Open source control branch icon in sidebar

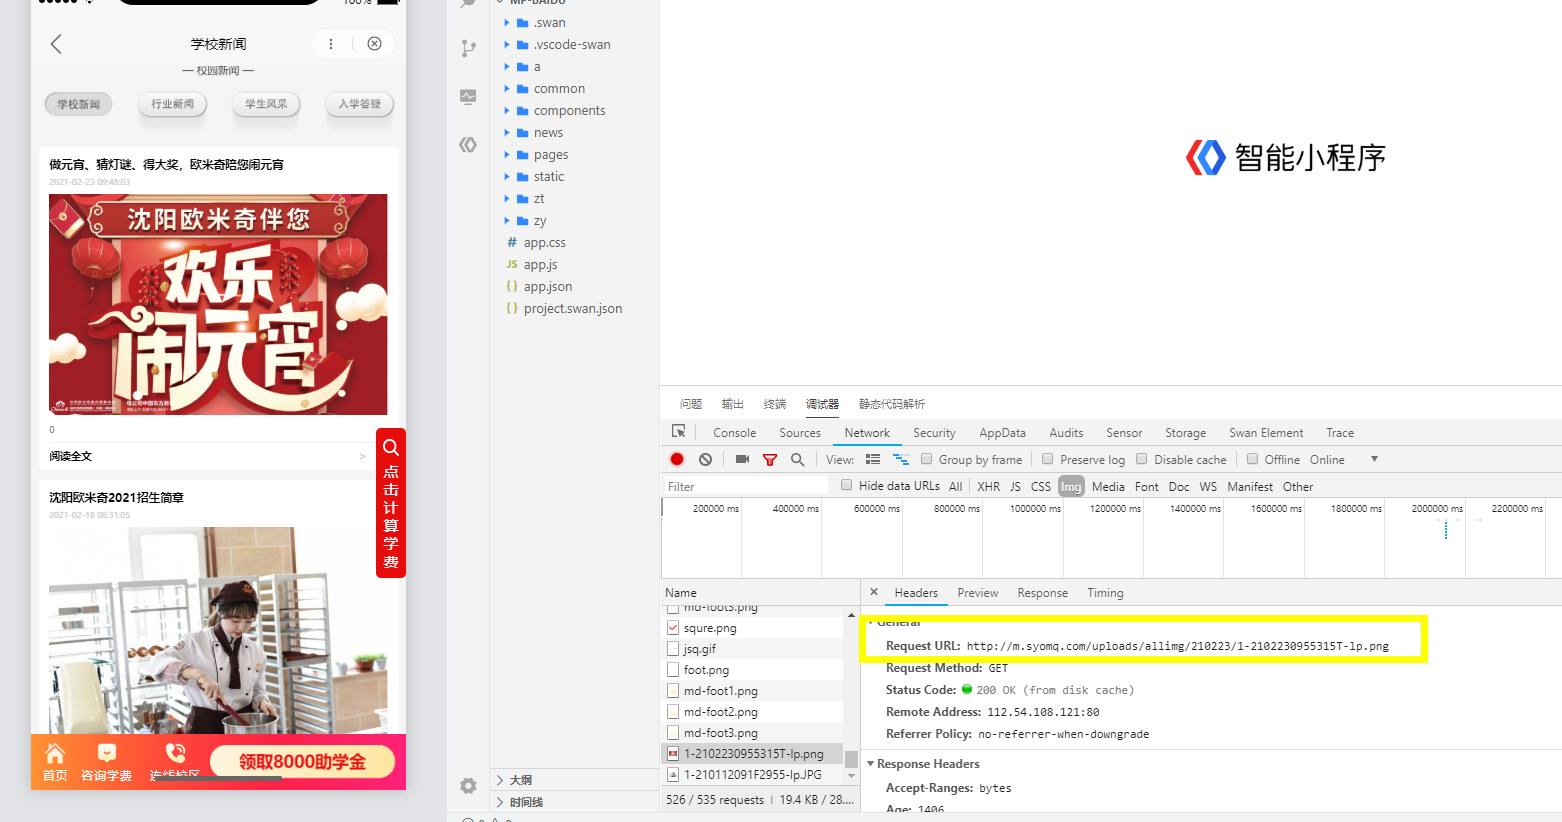(468, 48)
